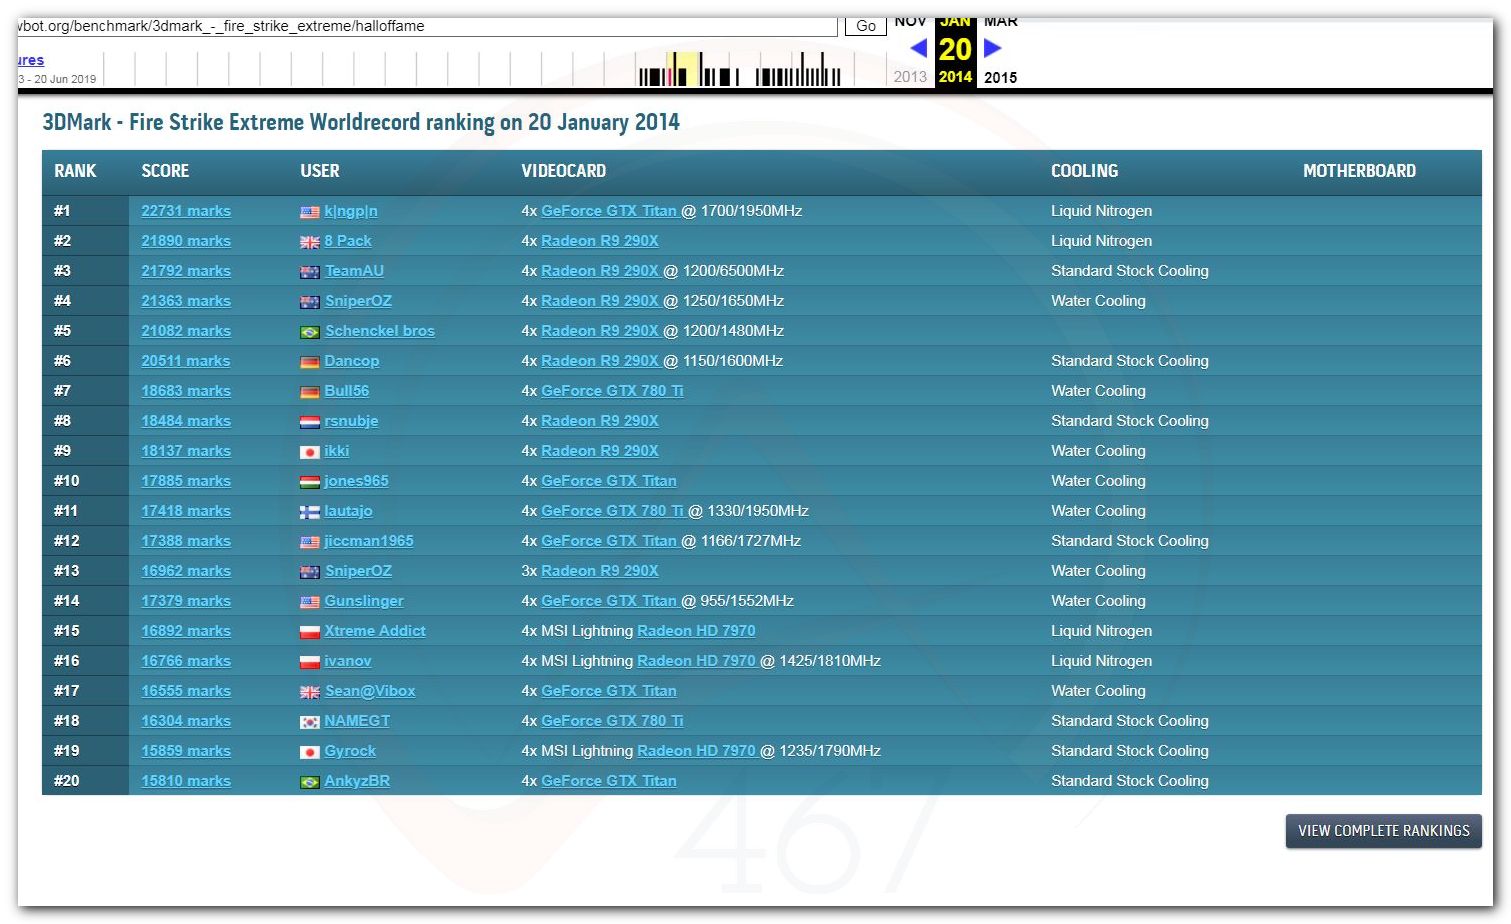1511x924 pixels.
Task: Click the Australian flag in rank #4 row
Action: pos(310,302)
